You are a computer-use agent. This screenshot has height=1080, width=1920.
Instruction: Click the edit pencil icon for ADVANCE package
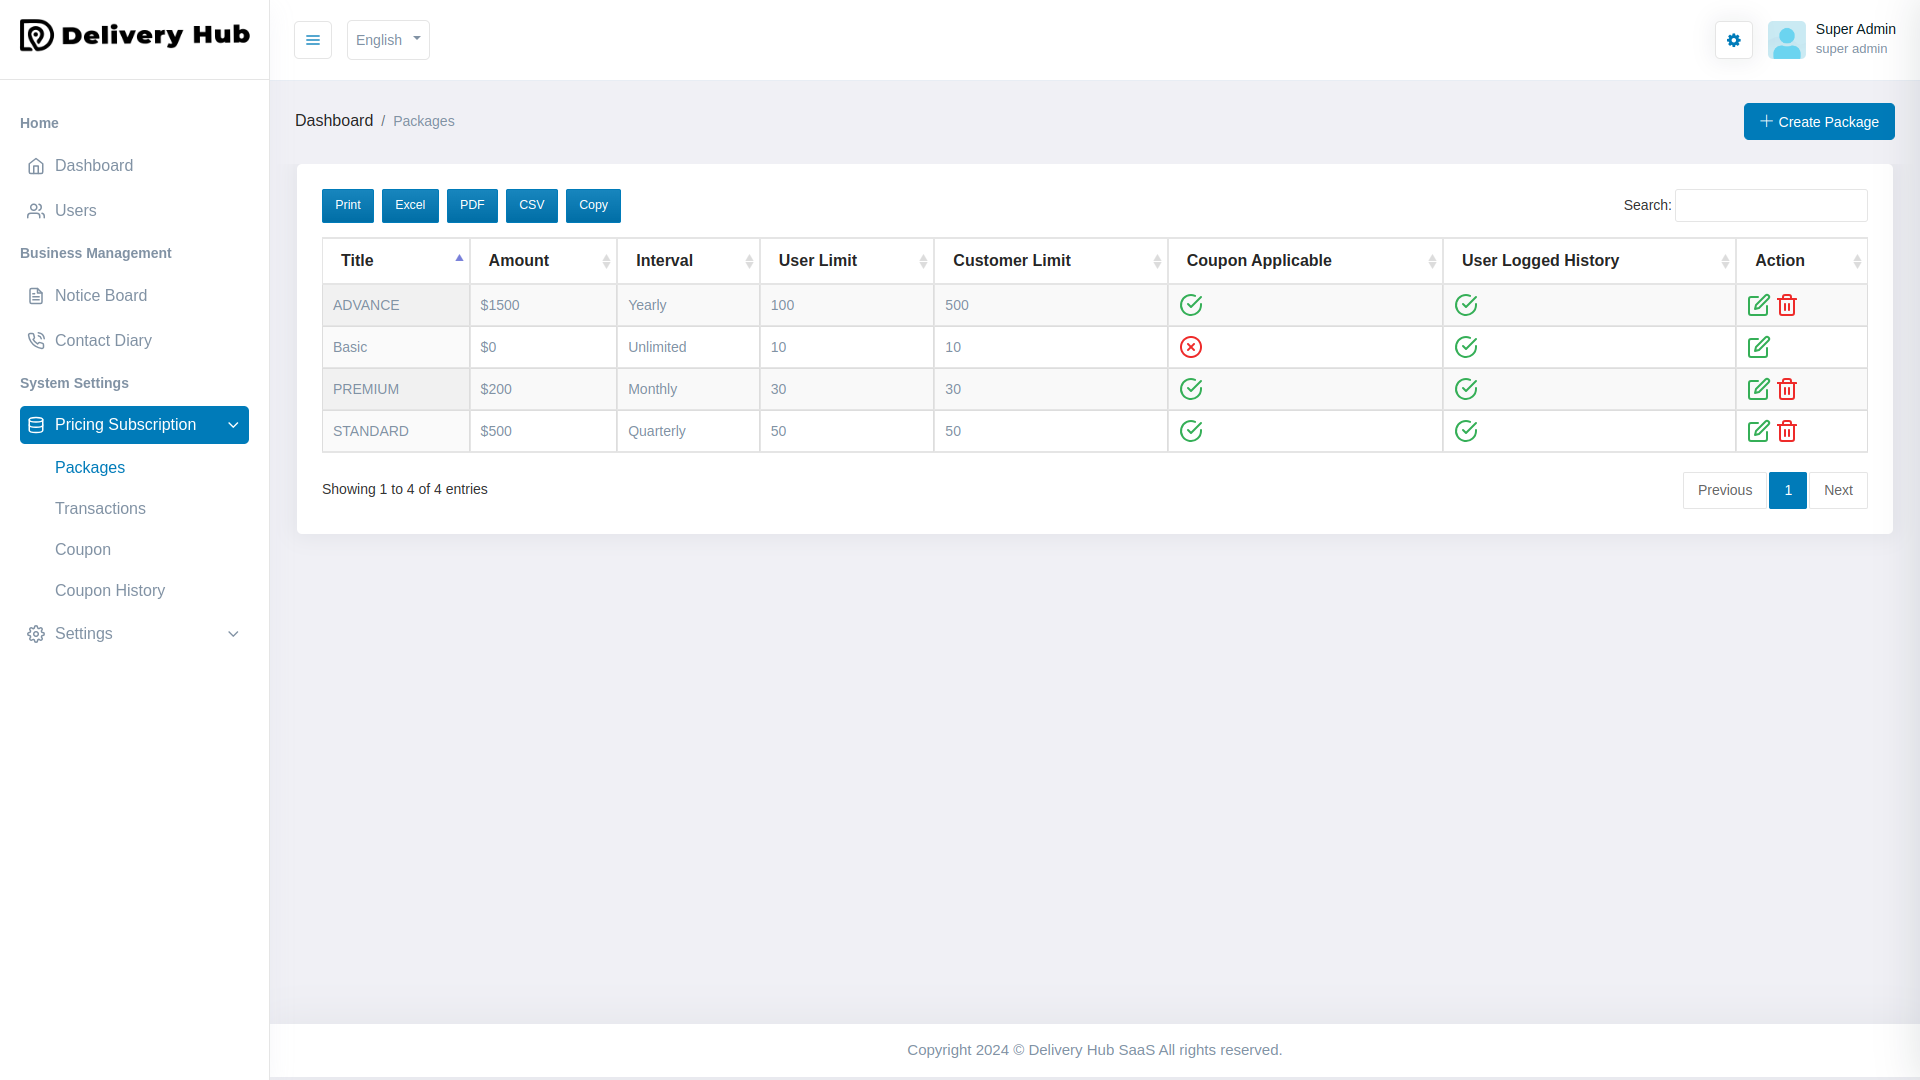[x=1759, y=305]
